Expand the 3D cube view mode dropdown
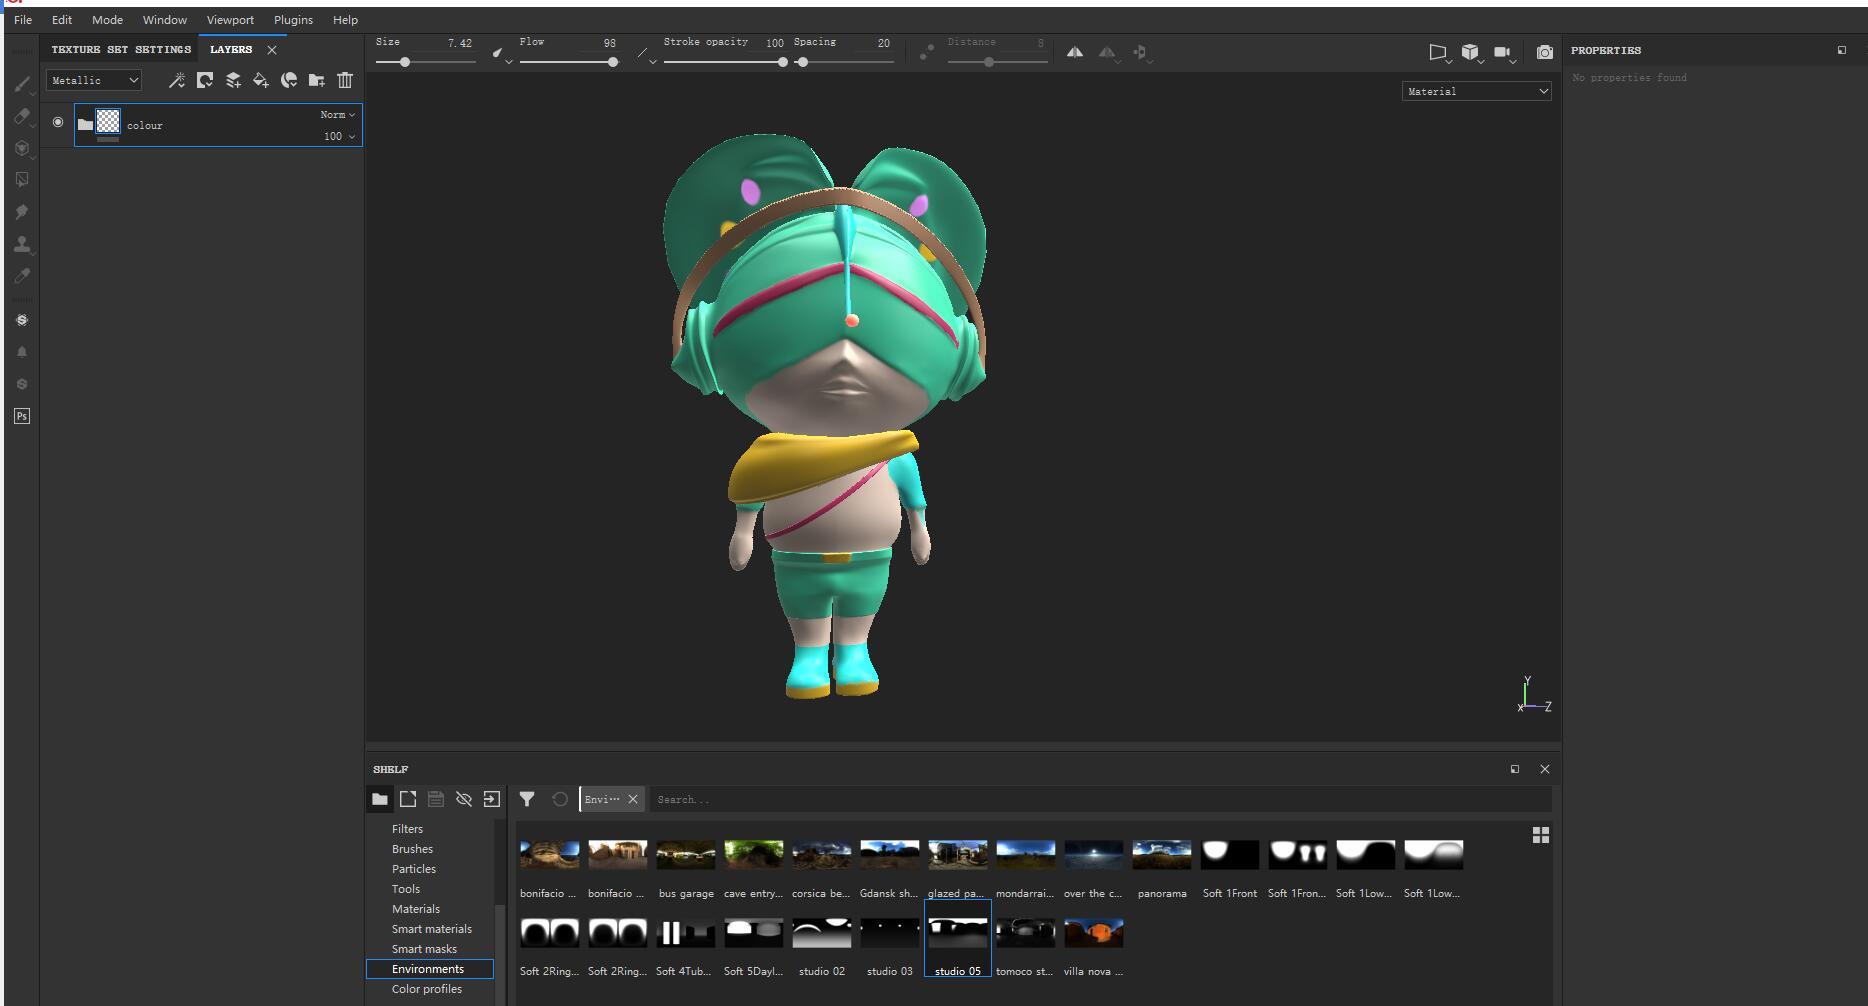 pos(1471,53)
